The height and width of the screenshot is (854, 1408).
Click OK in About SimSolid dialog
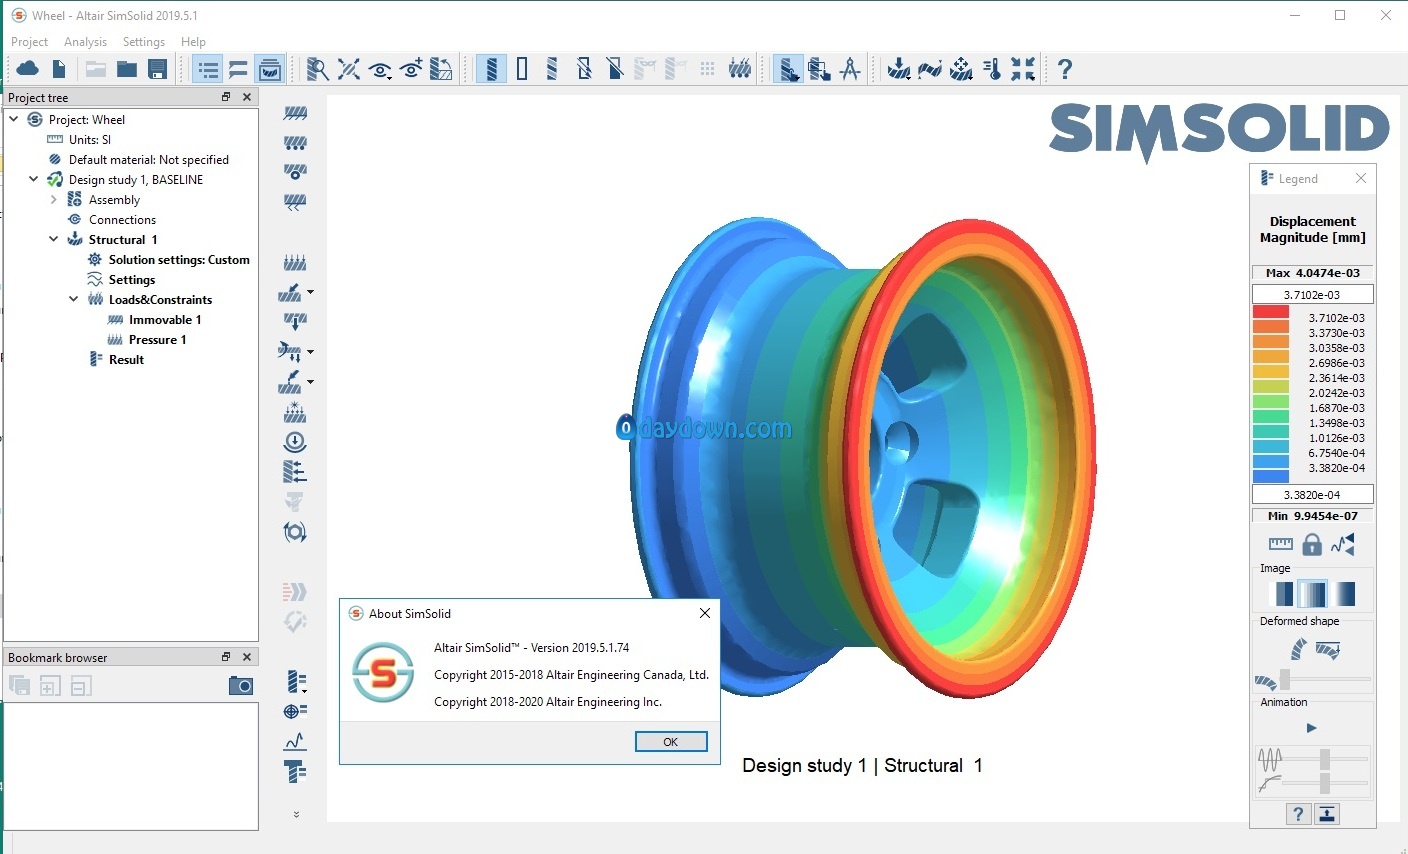pyautogui.click(x=670, y=741)
